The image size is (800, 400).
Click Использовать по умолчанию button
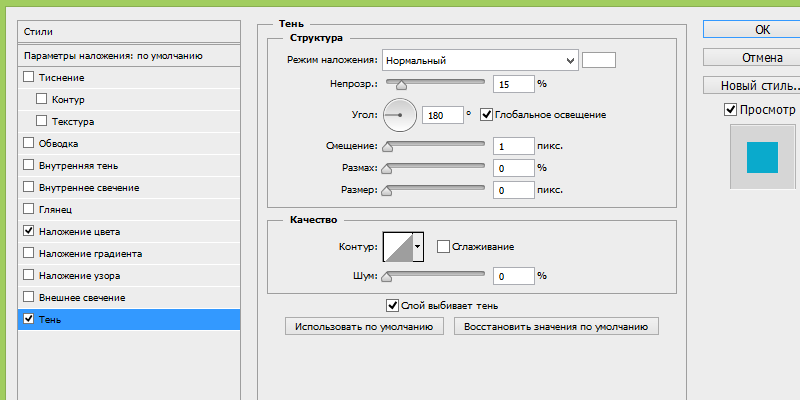click(364, 327)
